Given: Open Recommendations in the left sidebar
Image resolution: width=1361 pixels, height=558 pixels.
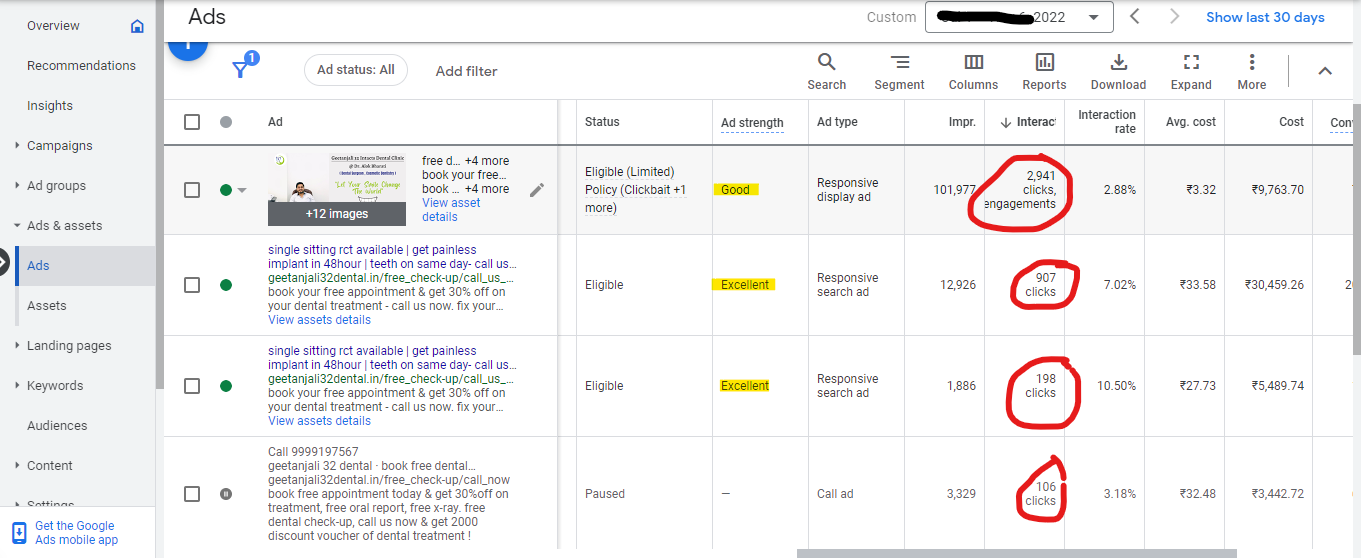Looking at the screenshot, I should pos(81,66).
